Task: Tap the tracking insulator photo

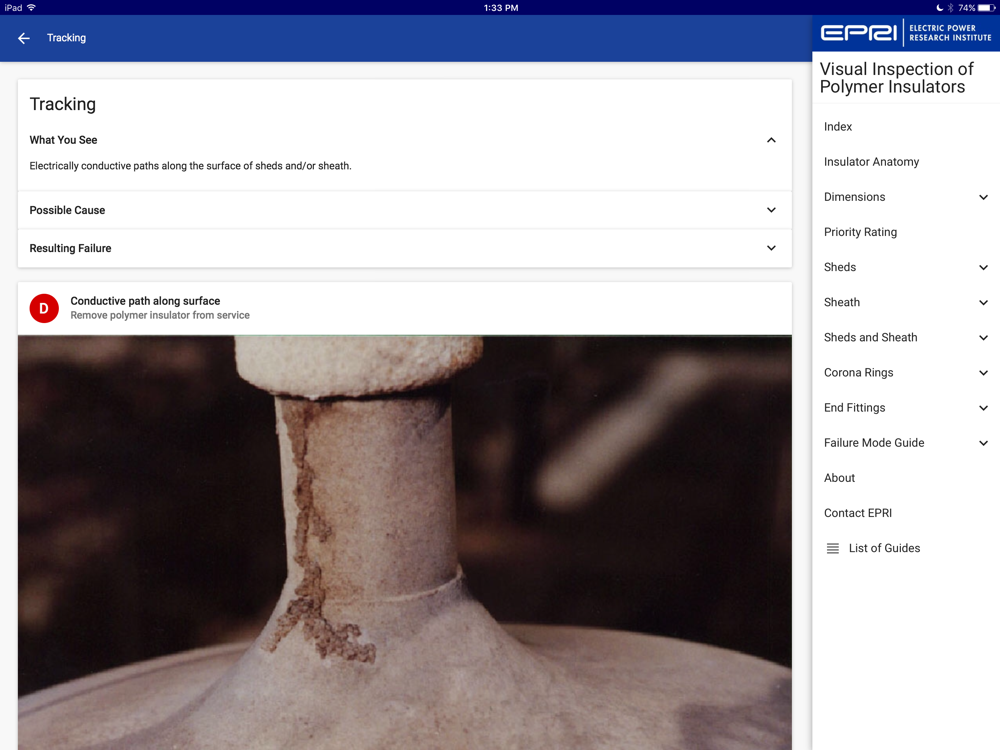Action: [x=404, y=540]
